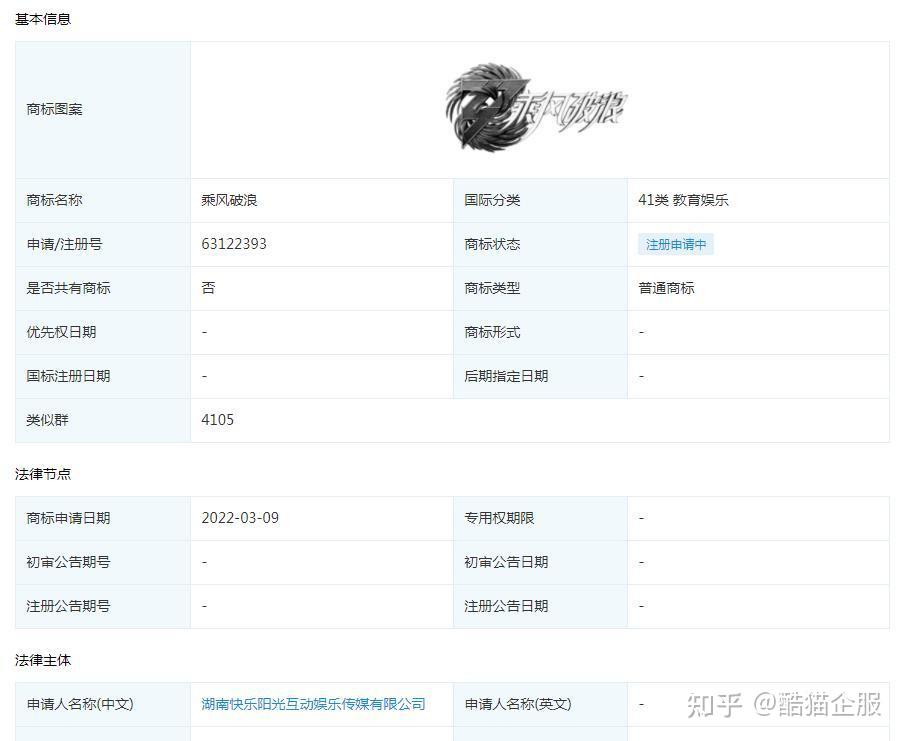Select the 否 value for shared trademark

pyautogui.click(x=208, y=288)
